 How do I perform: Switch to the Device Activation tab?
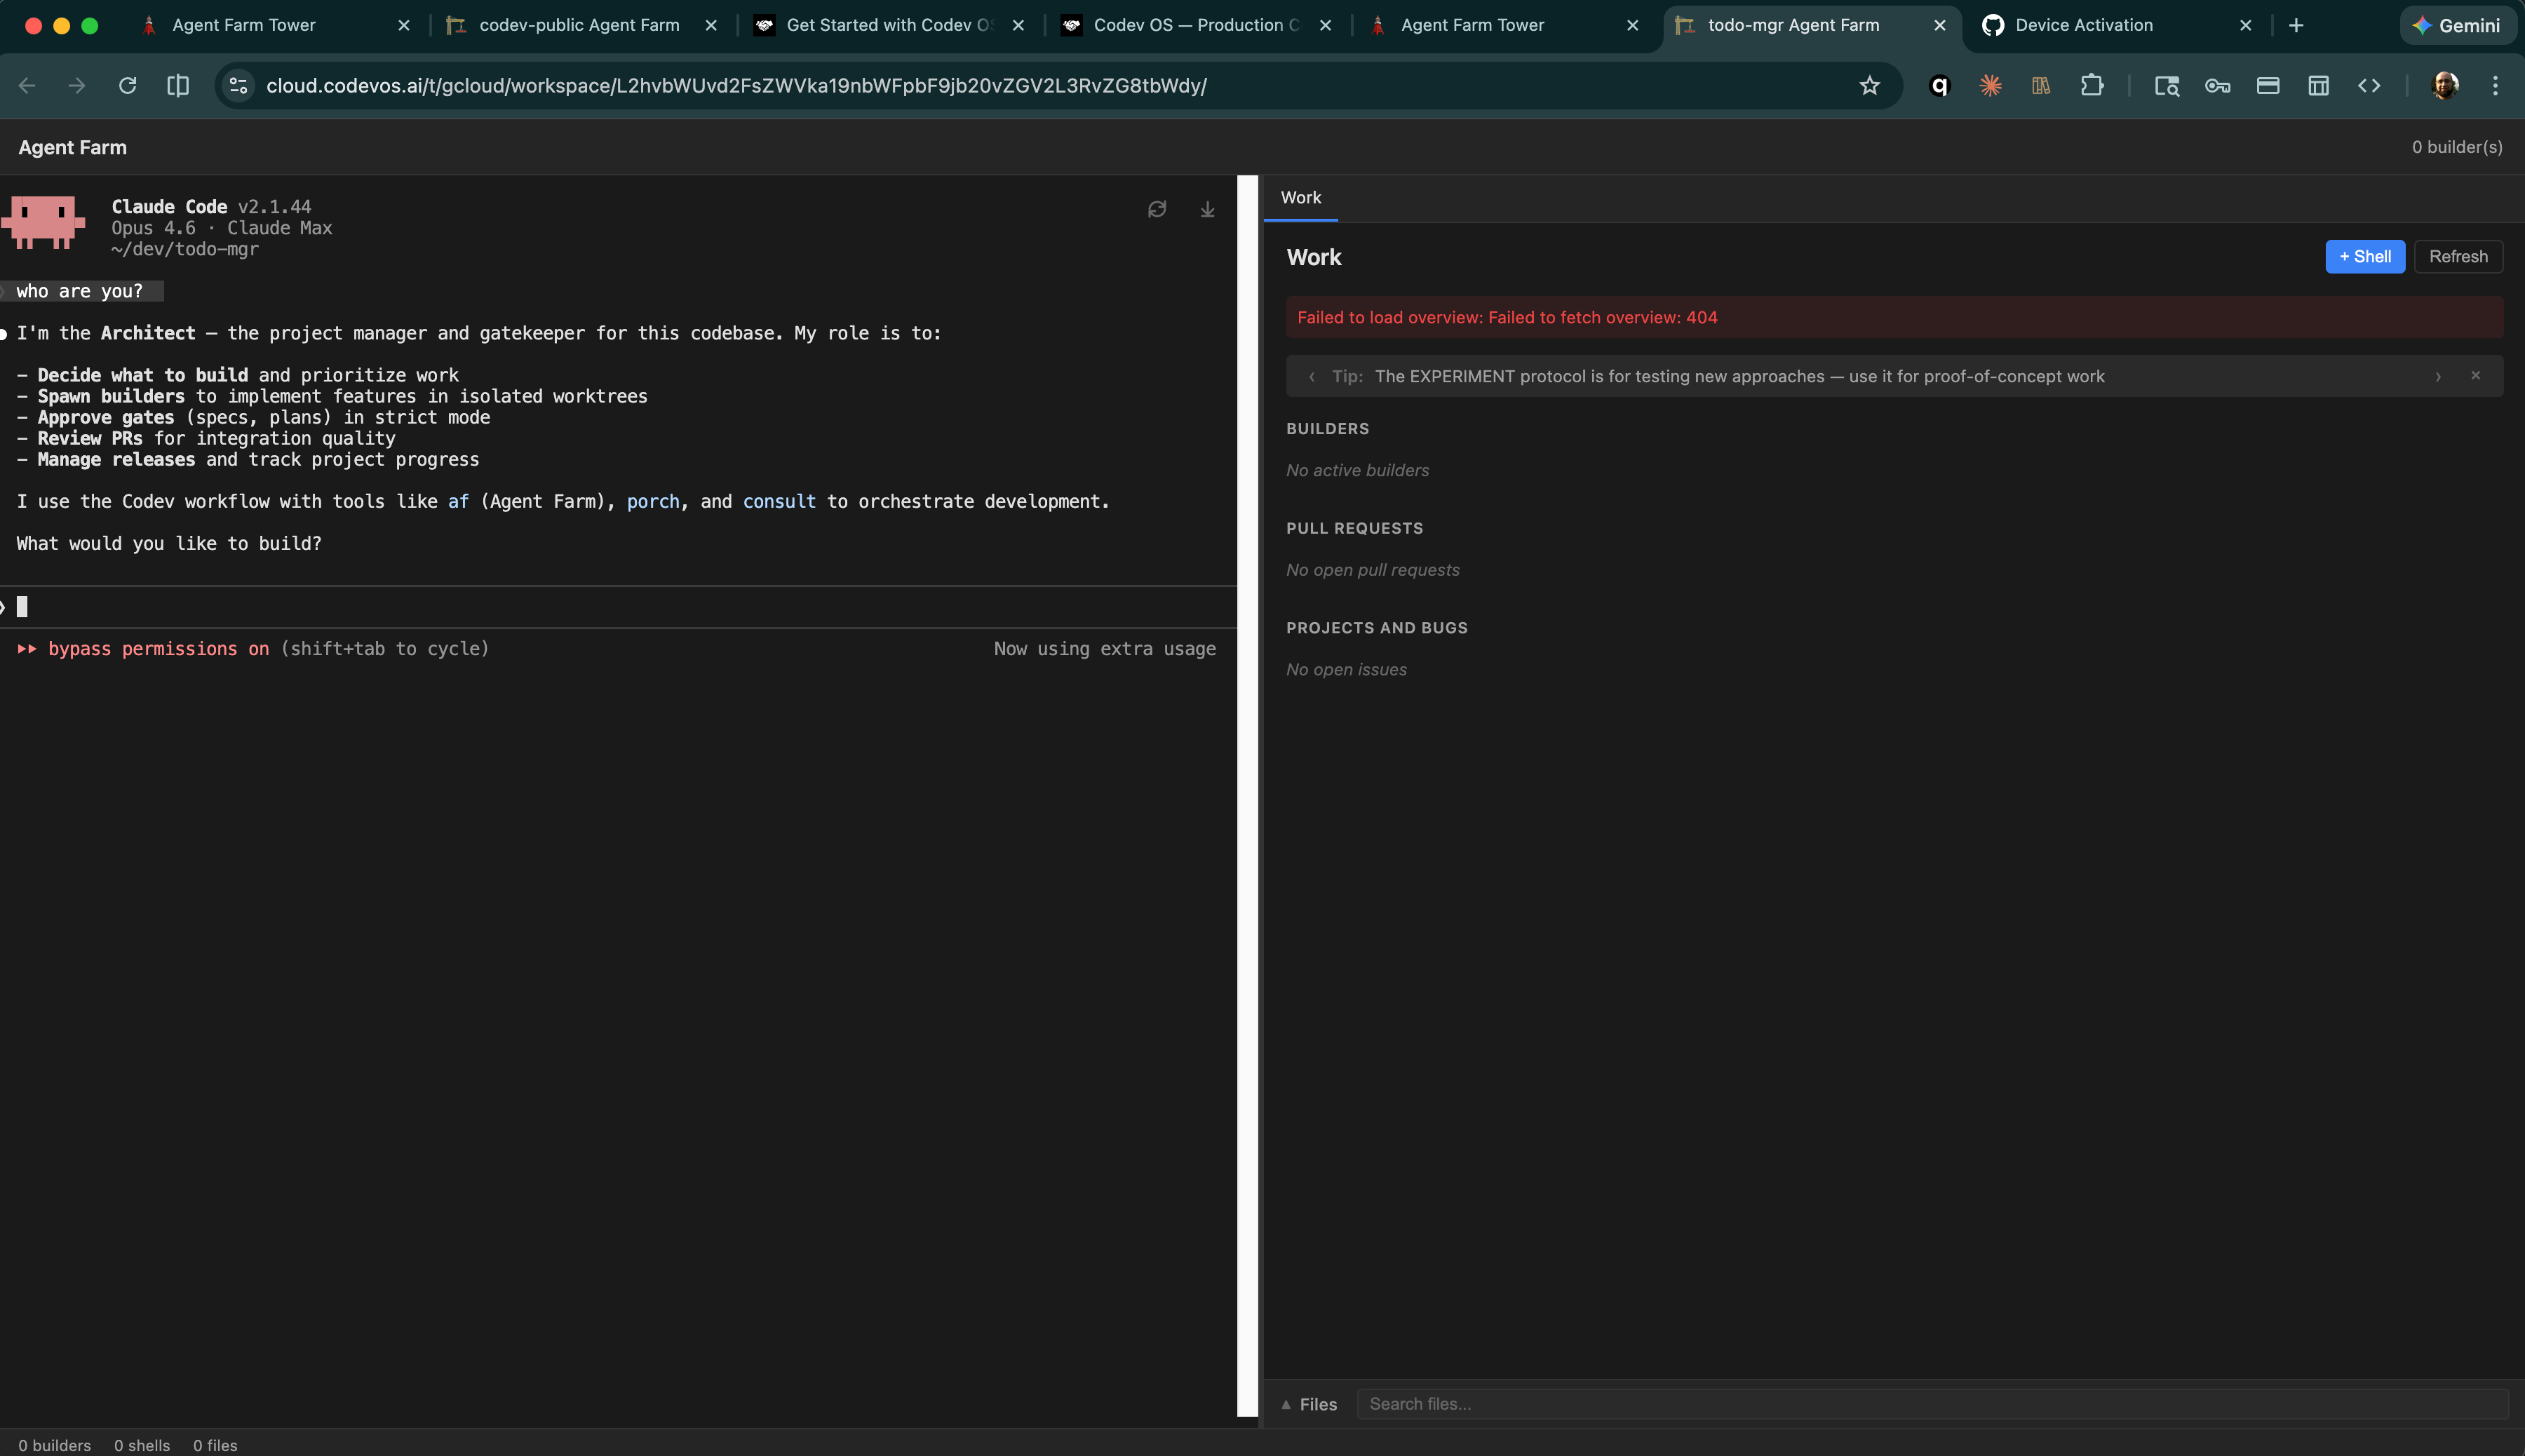(2085, 25)
